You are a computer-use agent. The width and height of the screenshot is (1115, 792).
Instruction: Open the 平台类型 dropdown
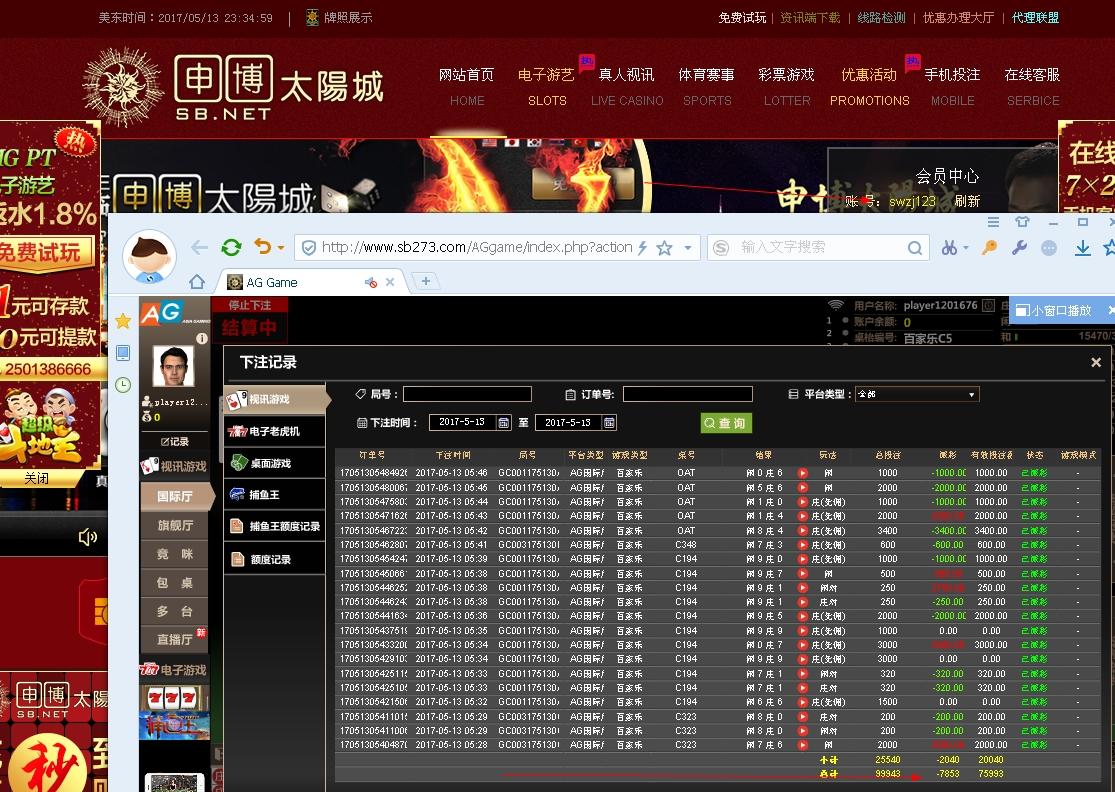click(x=917, y=394)
